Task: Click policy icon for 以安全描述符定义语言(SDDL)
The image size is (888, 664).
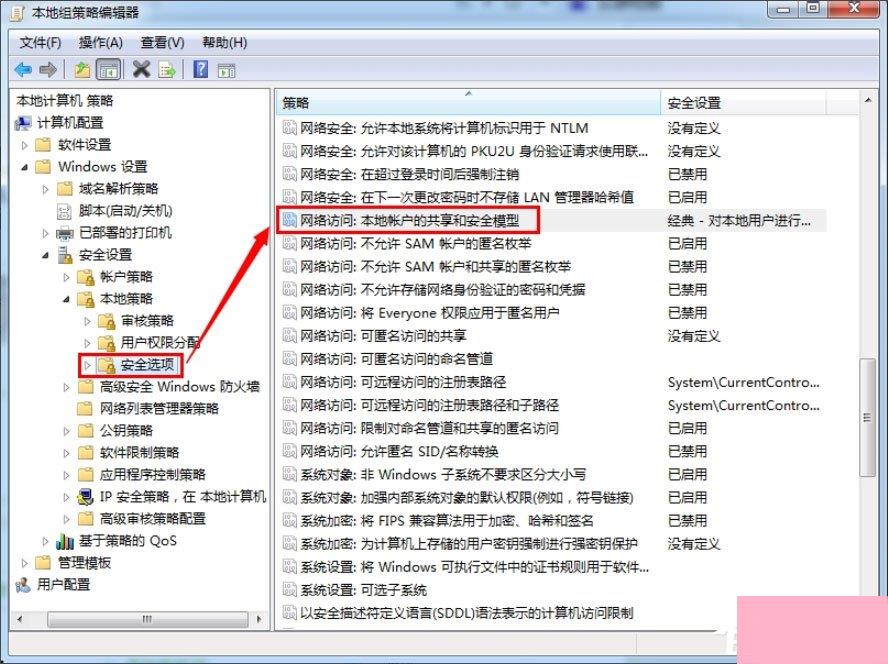Action: [x=289, y=613]
